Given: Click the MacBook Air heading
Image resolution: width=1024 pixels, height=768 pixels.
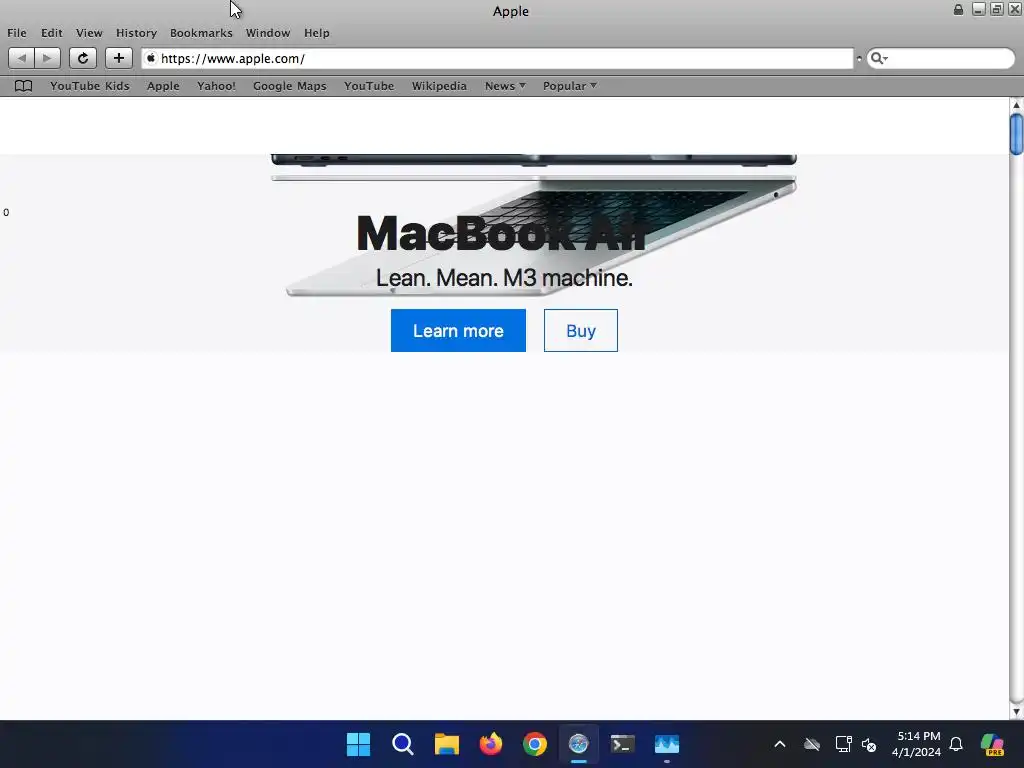Looking at the screenshot, I should pyautogui.click(x=502, y=233).
